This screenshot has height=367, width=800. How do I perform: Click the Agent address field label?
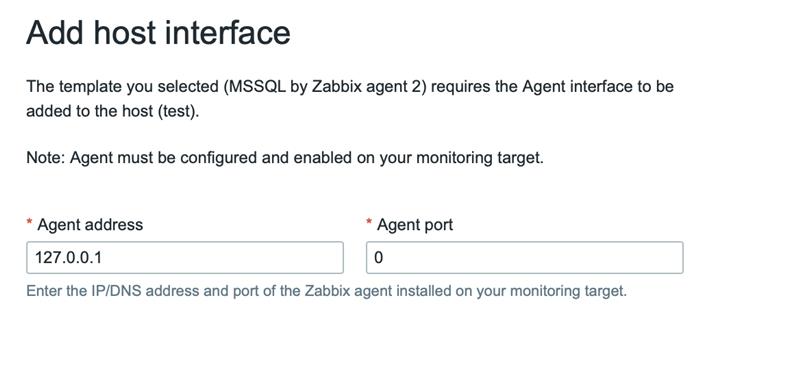pyautogui.click(x=90, y=225)
